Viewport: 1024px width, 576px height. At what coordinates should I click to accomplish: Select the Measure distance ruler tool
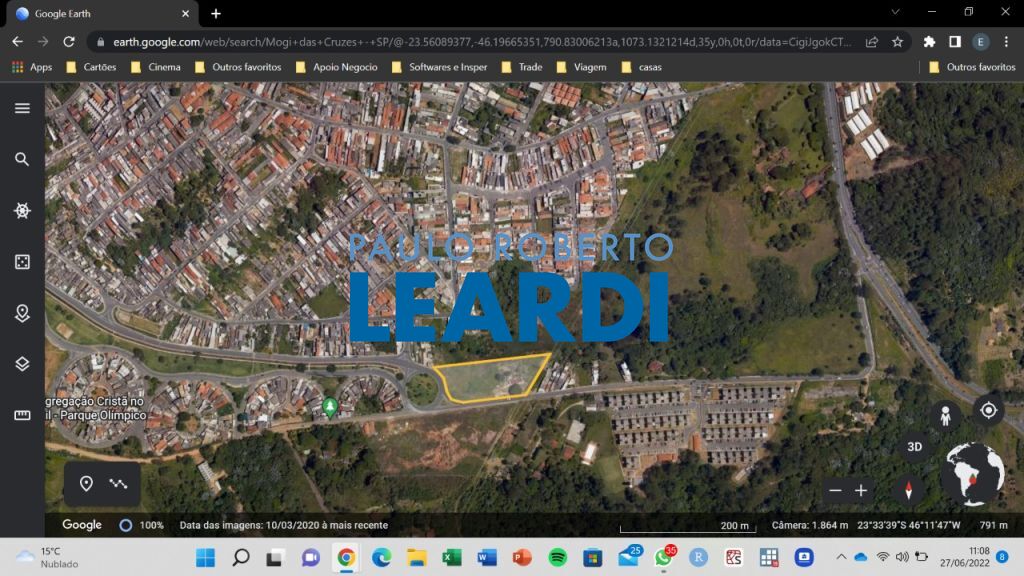(22, 413)
